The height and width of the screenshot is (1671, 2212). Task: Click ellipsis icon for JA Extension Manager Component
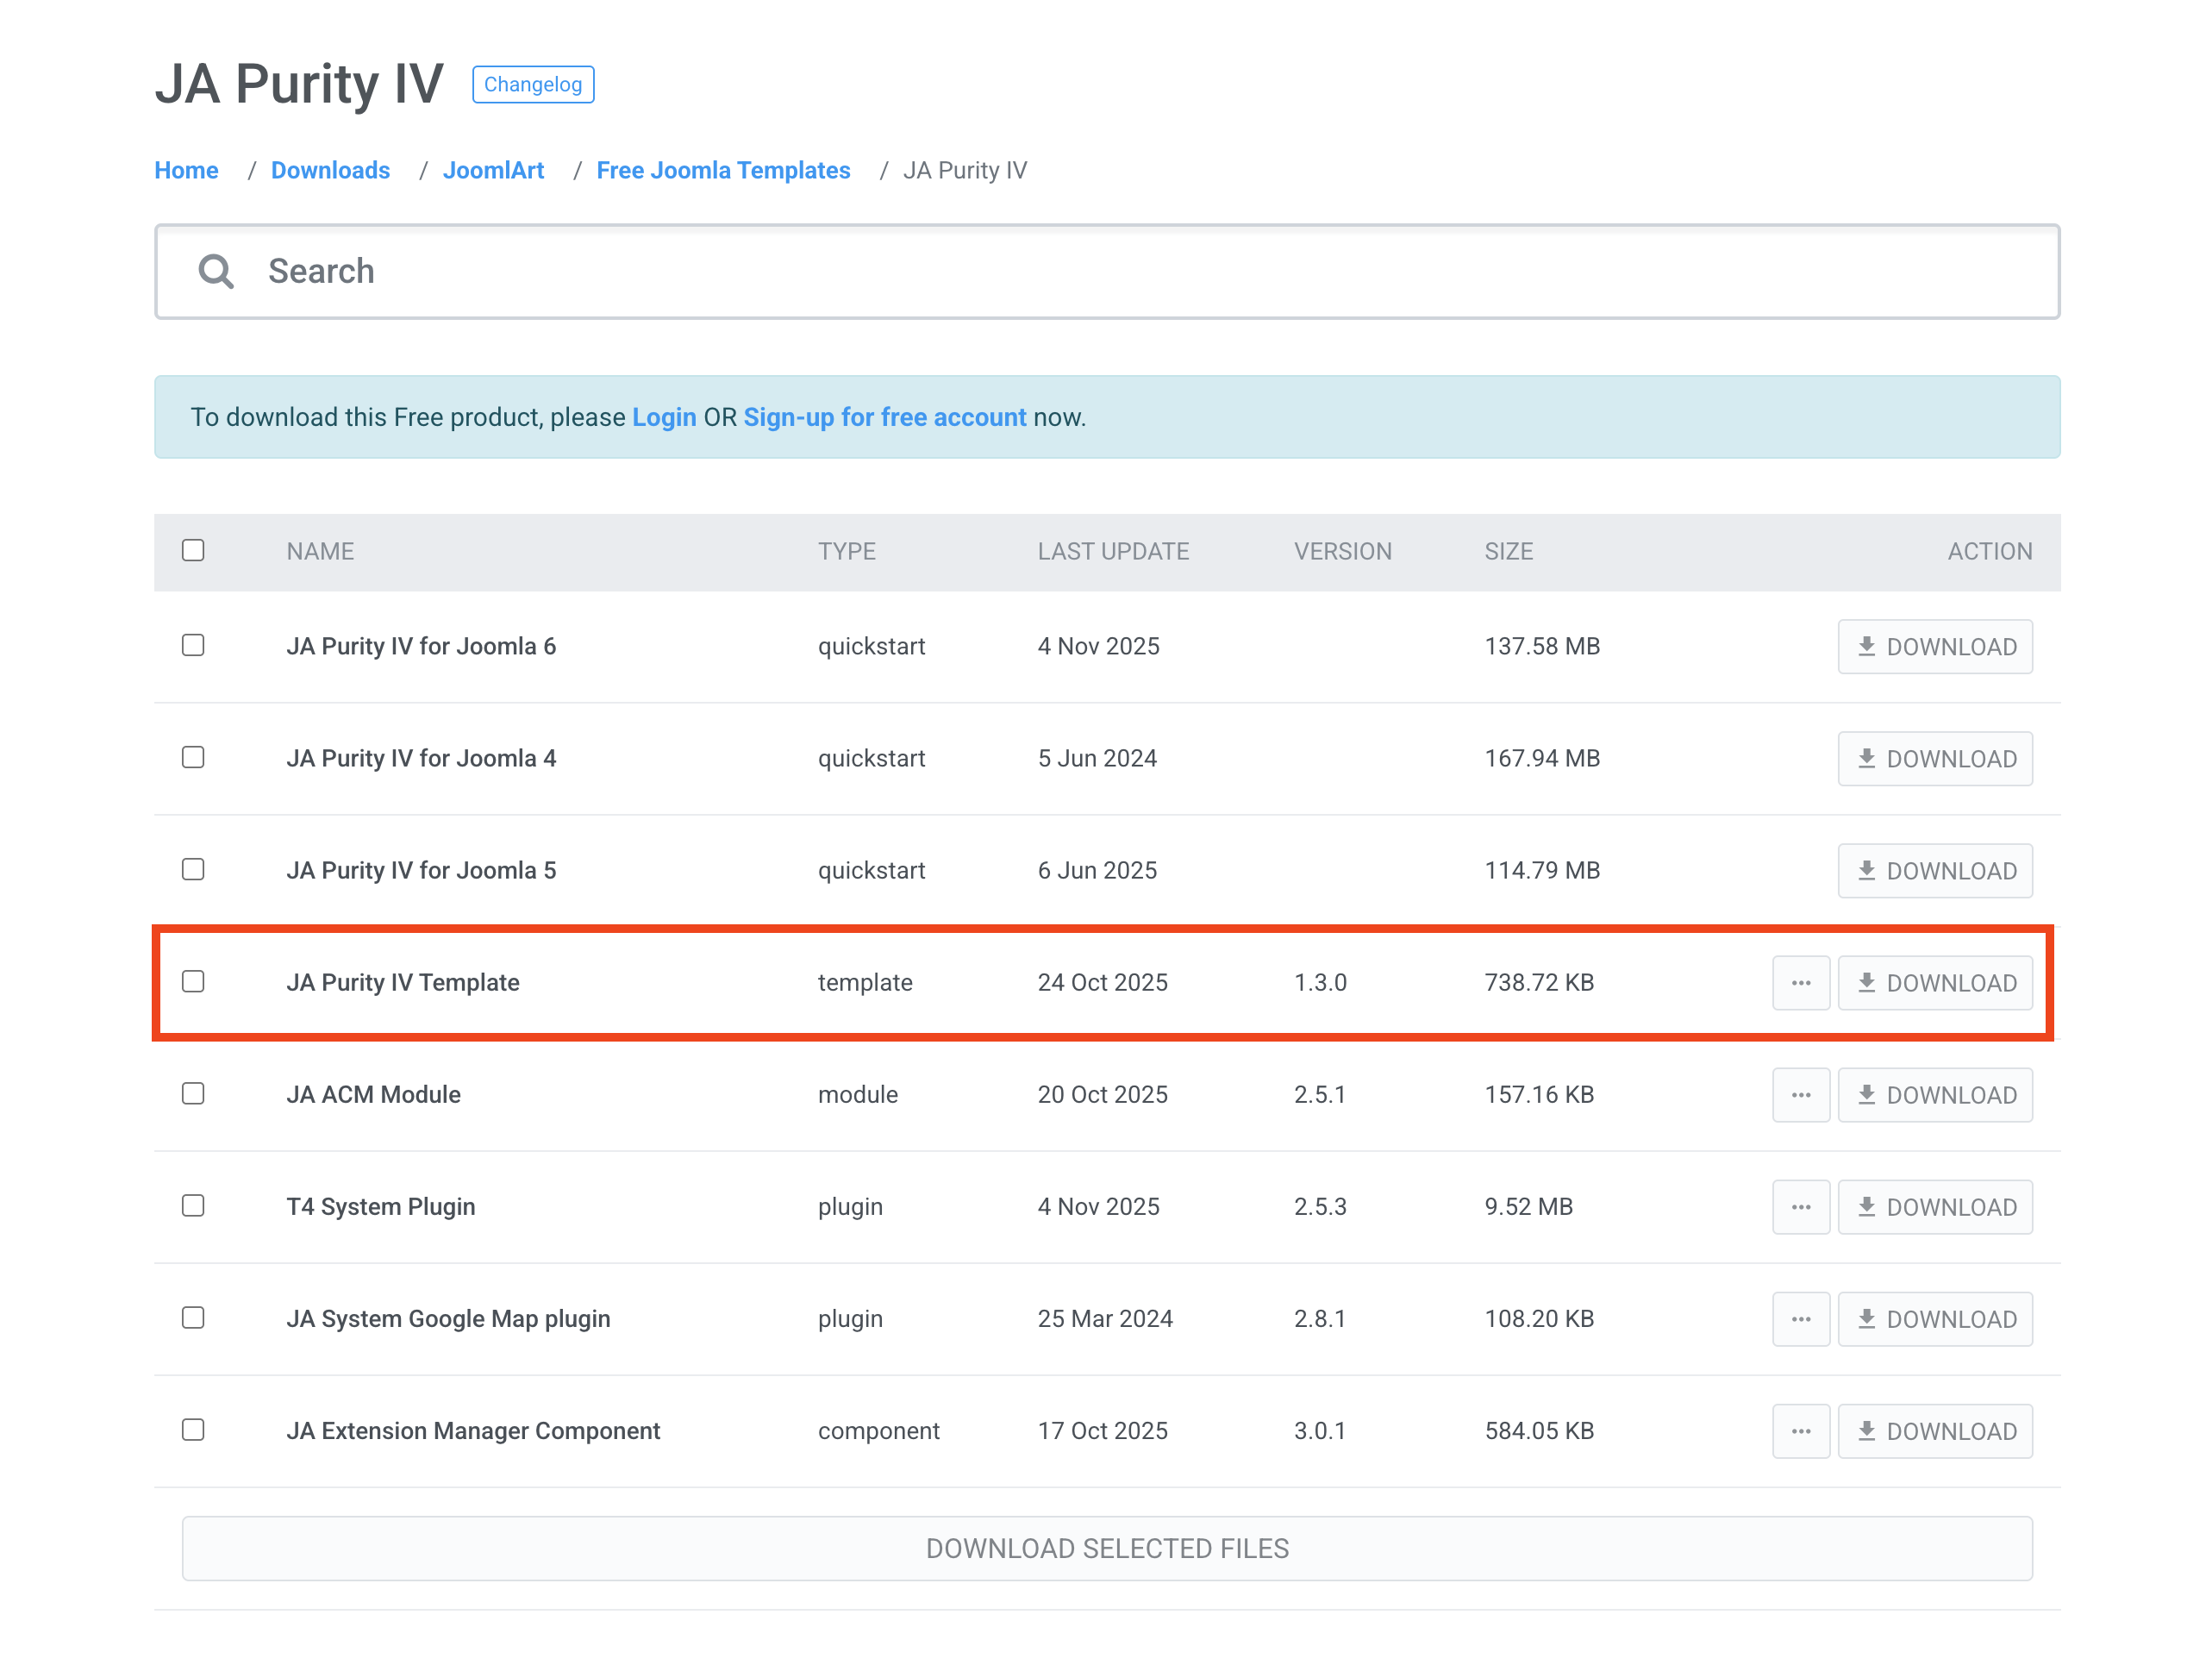point(1800,1430)
